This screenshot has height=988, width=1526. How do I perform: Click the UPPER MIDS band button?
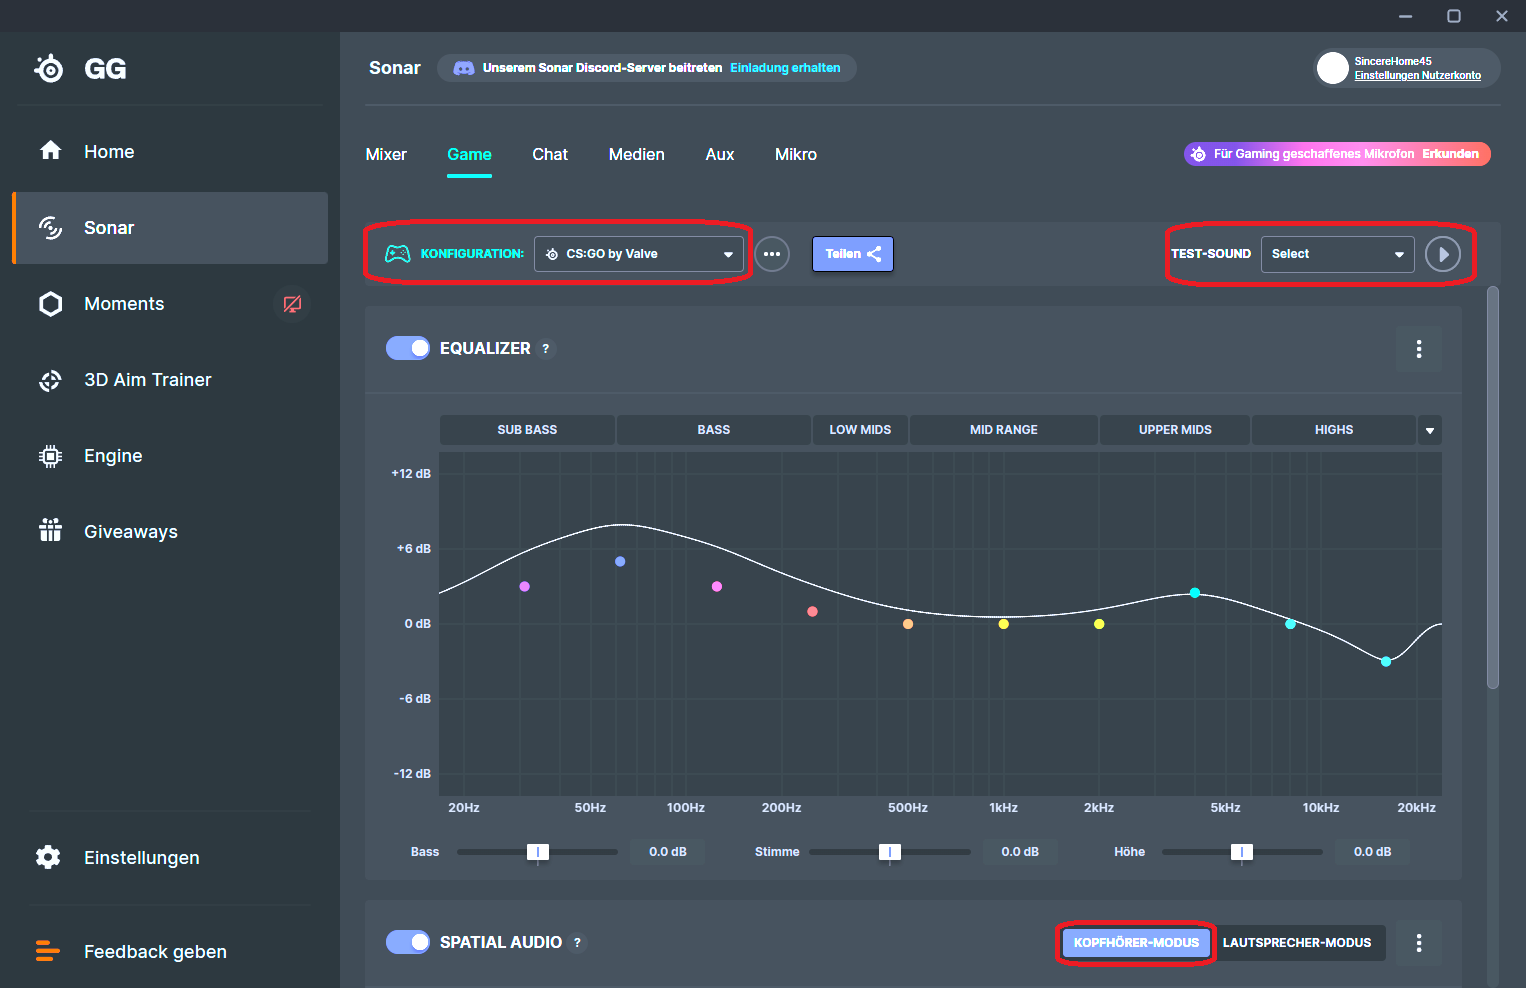1175,430
